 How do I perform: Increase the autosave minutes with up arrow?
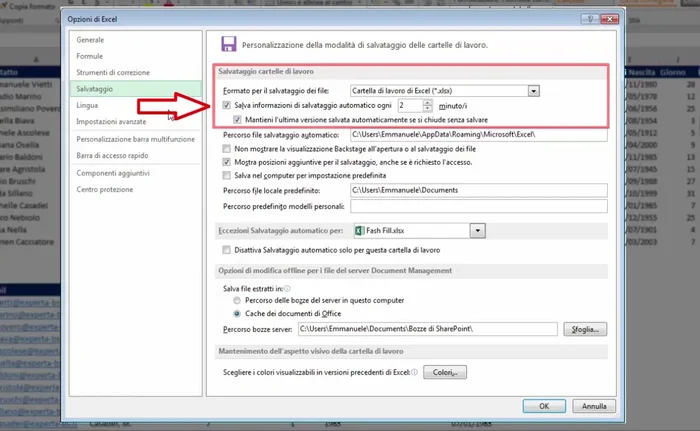click(x=428, y=101)
